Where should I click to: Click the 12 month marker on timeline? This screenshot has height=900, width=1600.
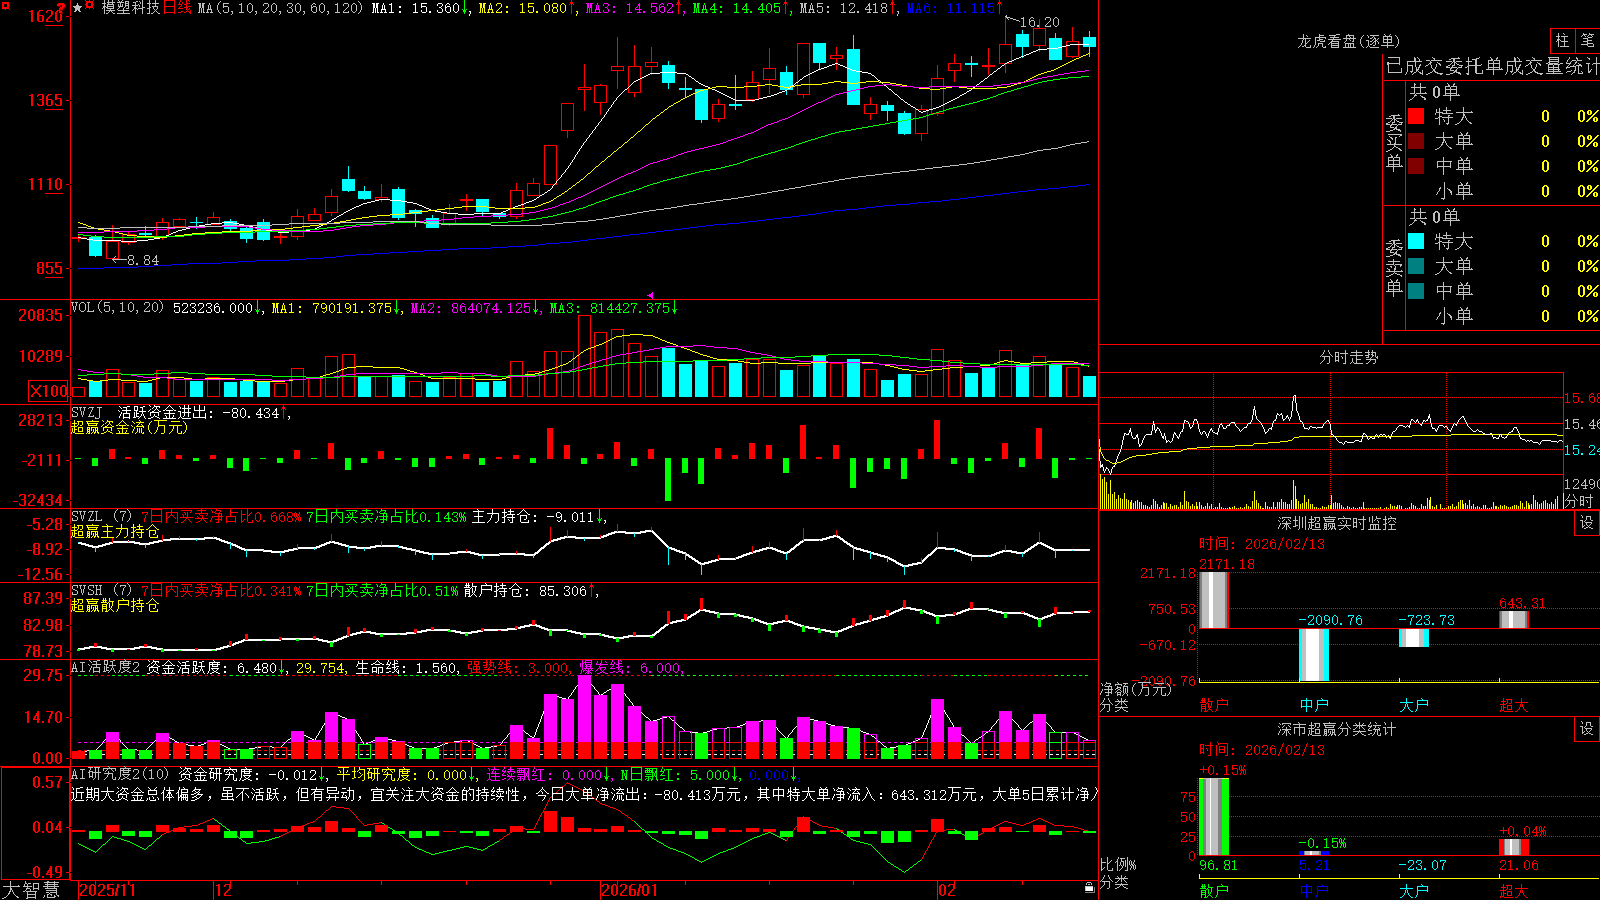click(x=224, y=890)
